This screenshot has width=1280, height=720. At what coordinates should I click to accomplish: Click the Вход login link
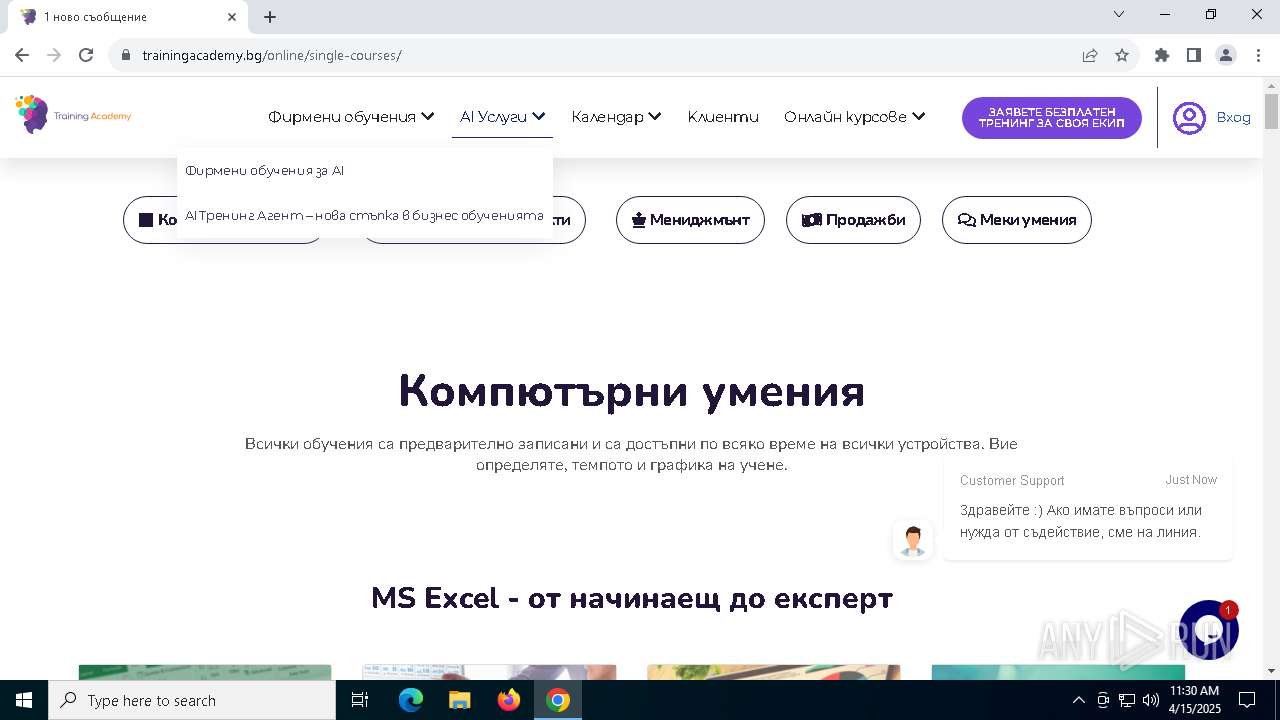point(1233,118)
